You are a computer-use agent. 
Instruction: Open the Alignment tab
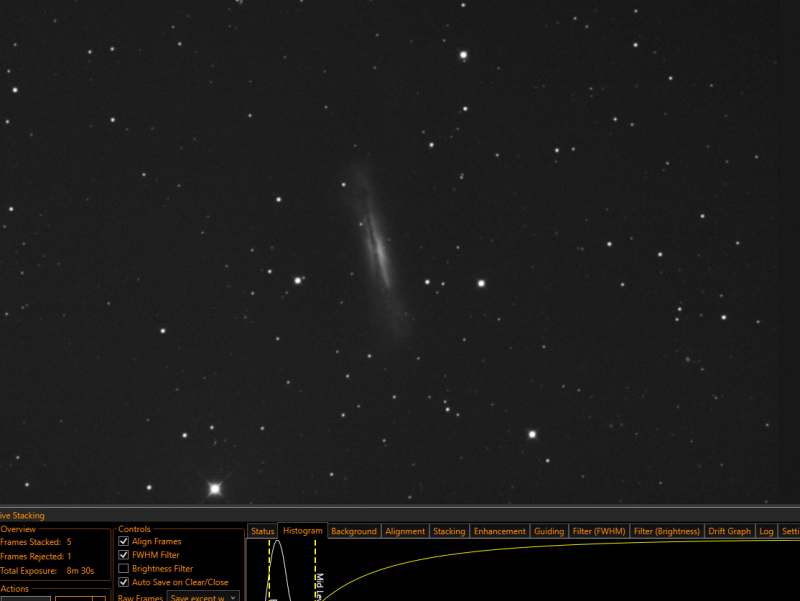coord(405,531)
